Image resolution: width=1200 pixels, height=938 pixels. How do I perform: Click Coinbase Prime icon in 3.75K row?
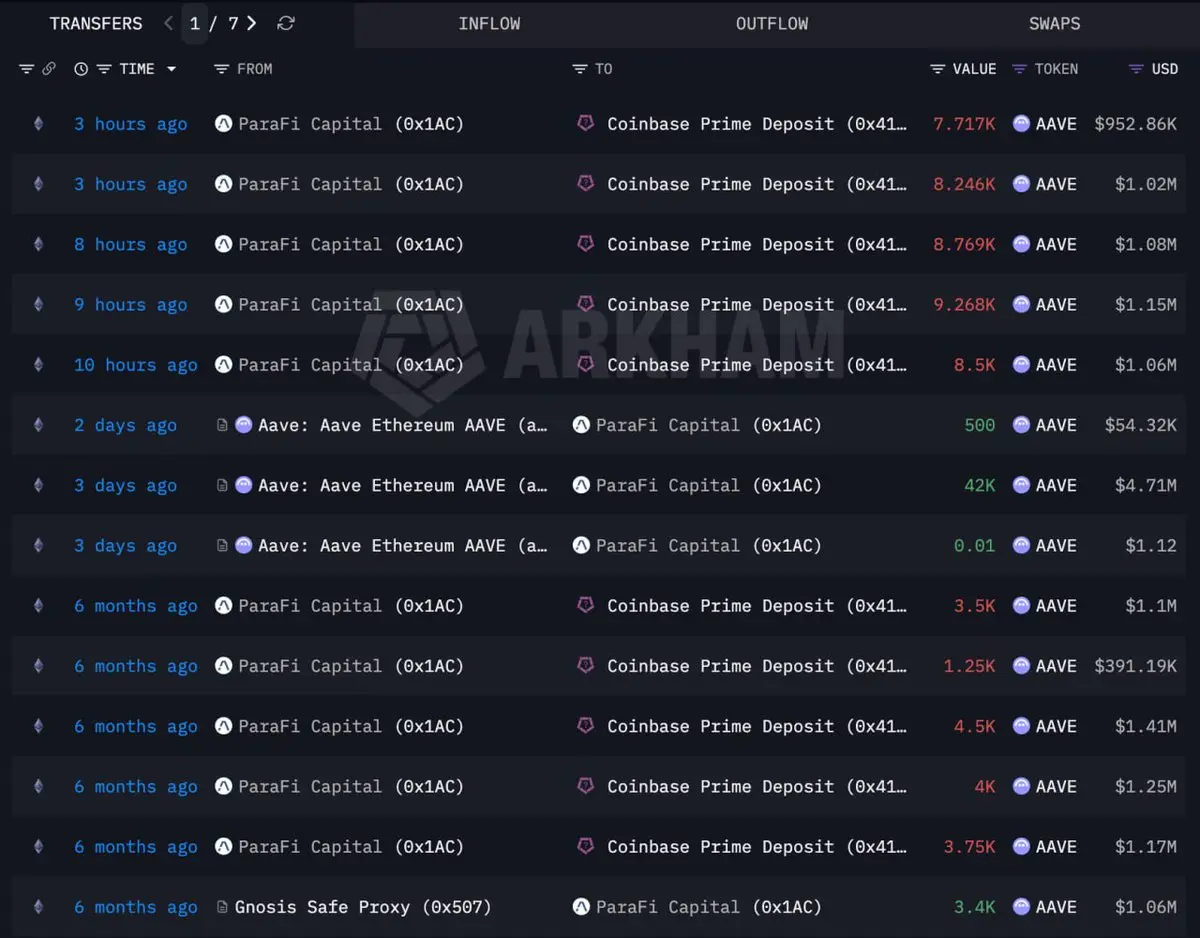[x=586, y=847]
